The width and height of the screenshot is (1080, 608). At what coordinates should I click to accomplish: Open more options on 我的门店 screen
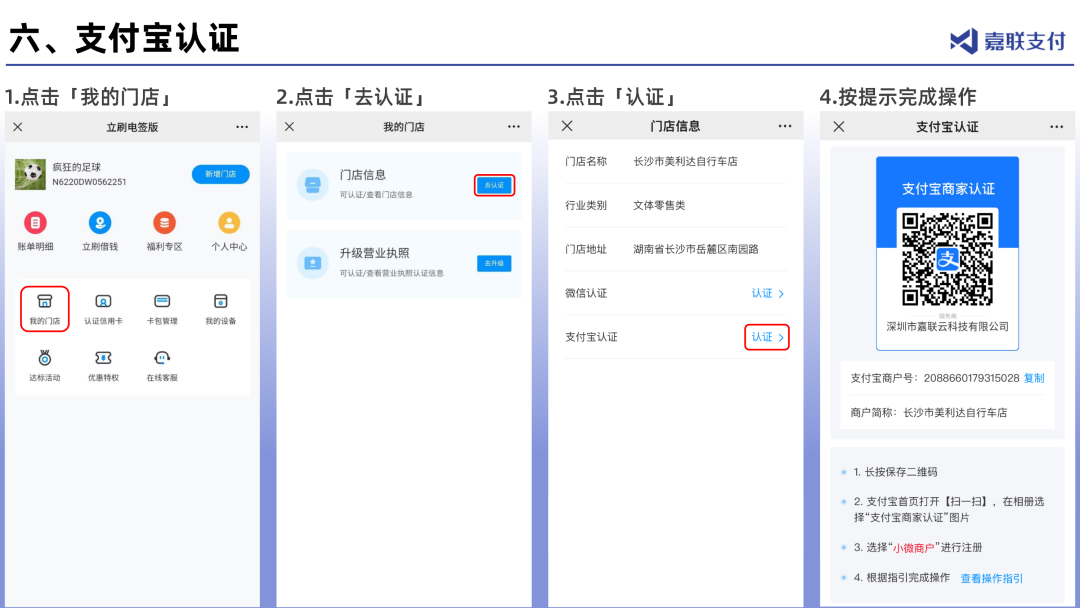coord(514,127)
